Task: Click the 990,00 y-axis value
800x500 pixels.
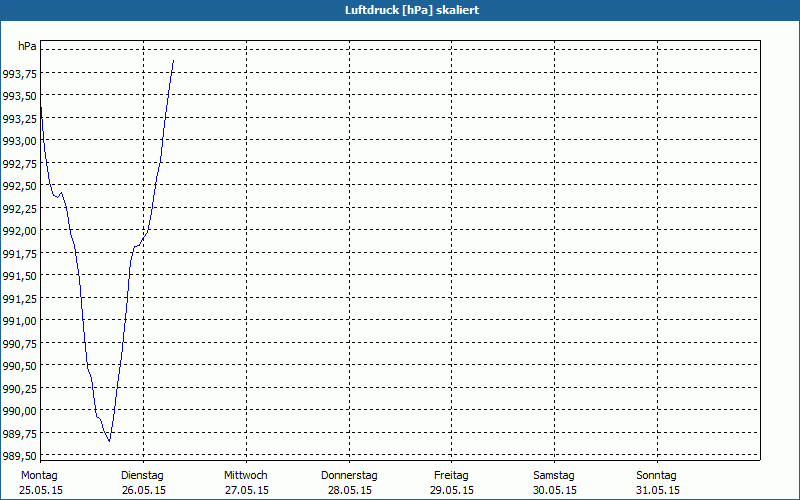Action: (20, 411)
